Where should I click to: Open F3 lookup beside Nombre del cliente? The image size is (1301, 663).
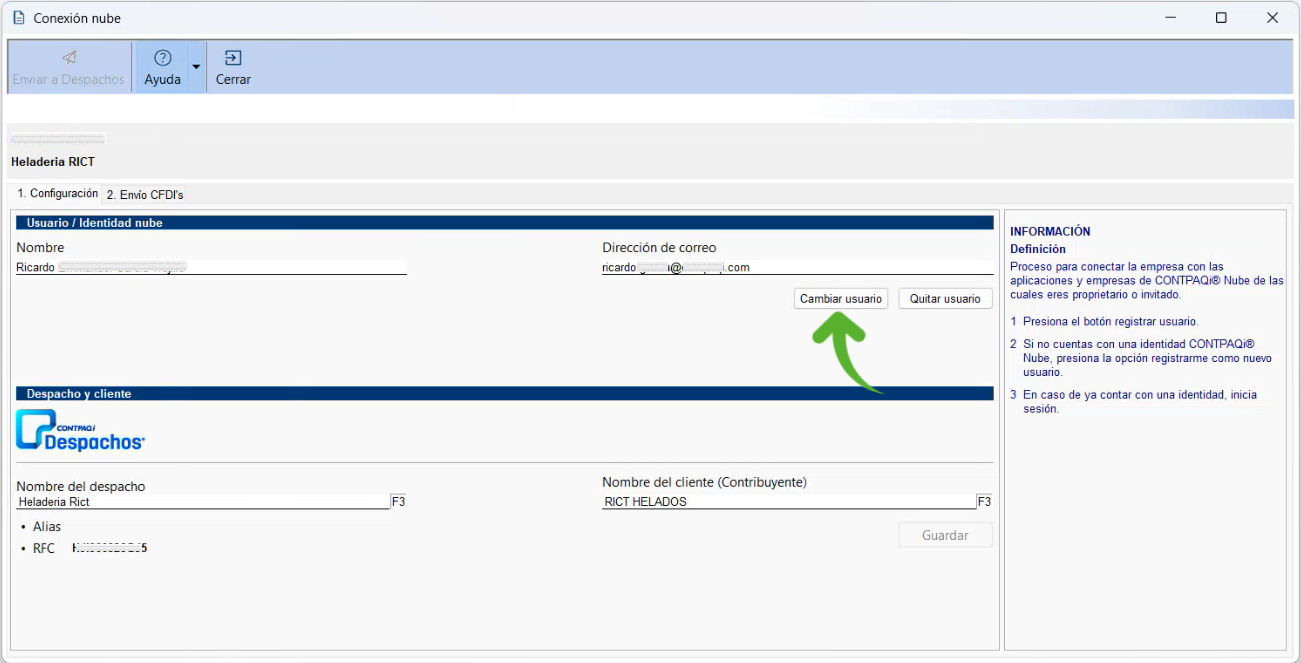pyautogui.click(x=984, y=502)
